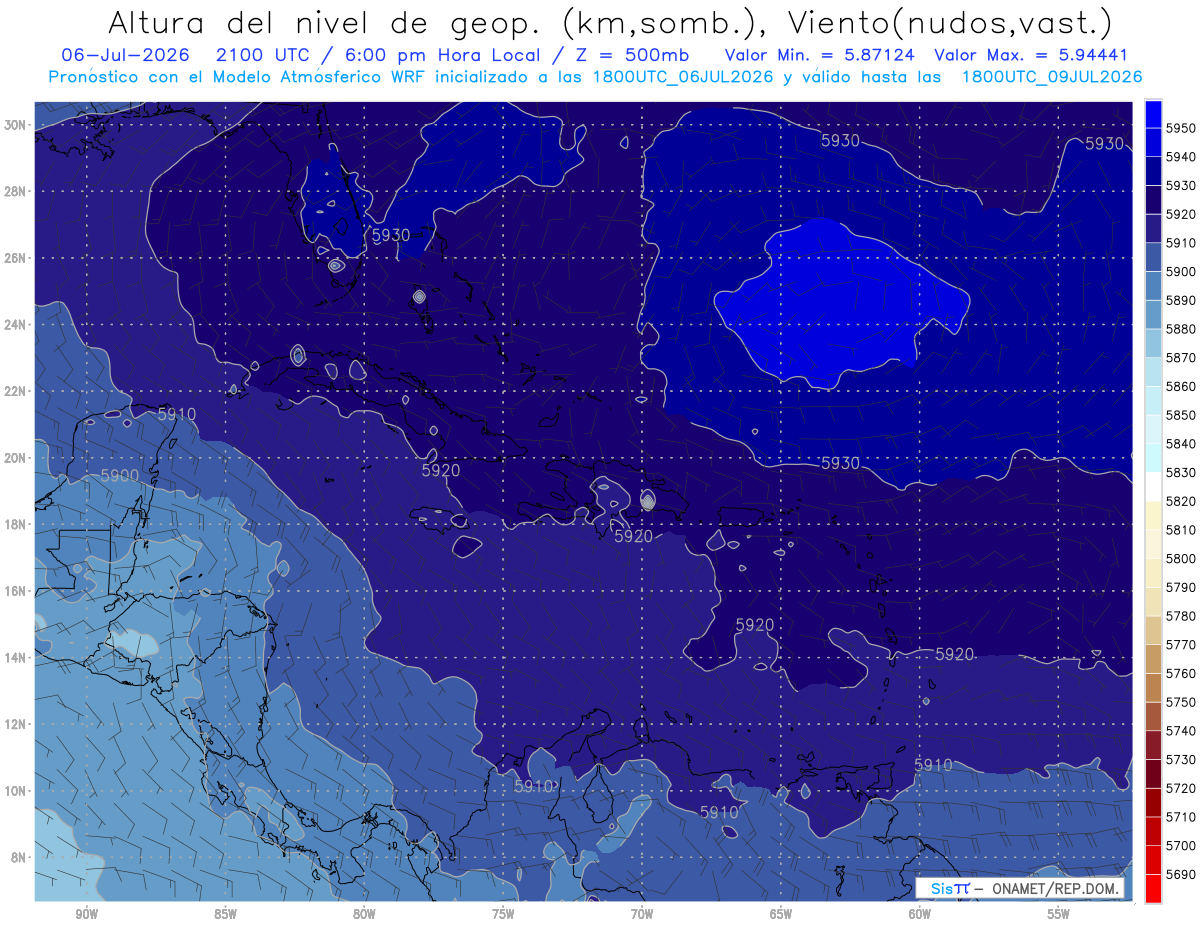Click the "60W" longitude axis label

pyautogui.click(x=920, y=915)
